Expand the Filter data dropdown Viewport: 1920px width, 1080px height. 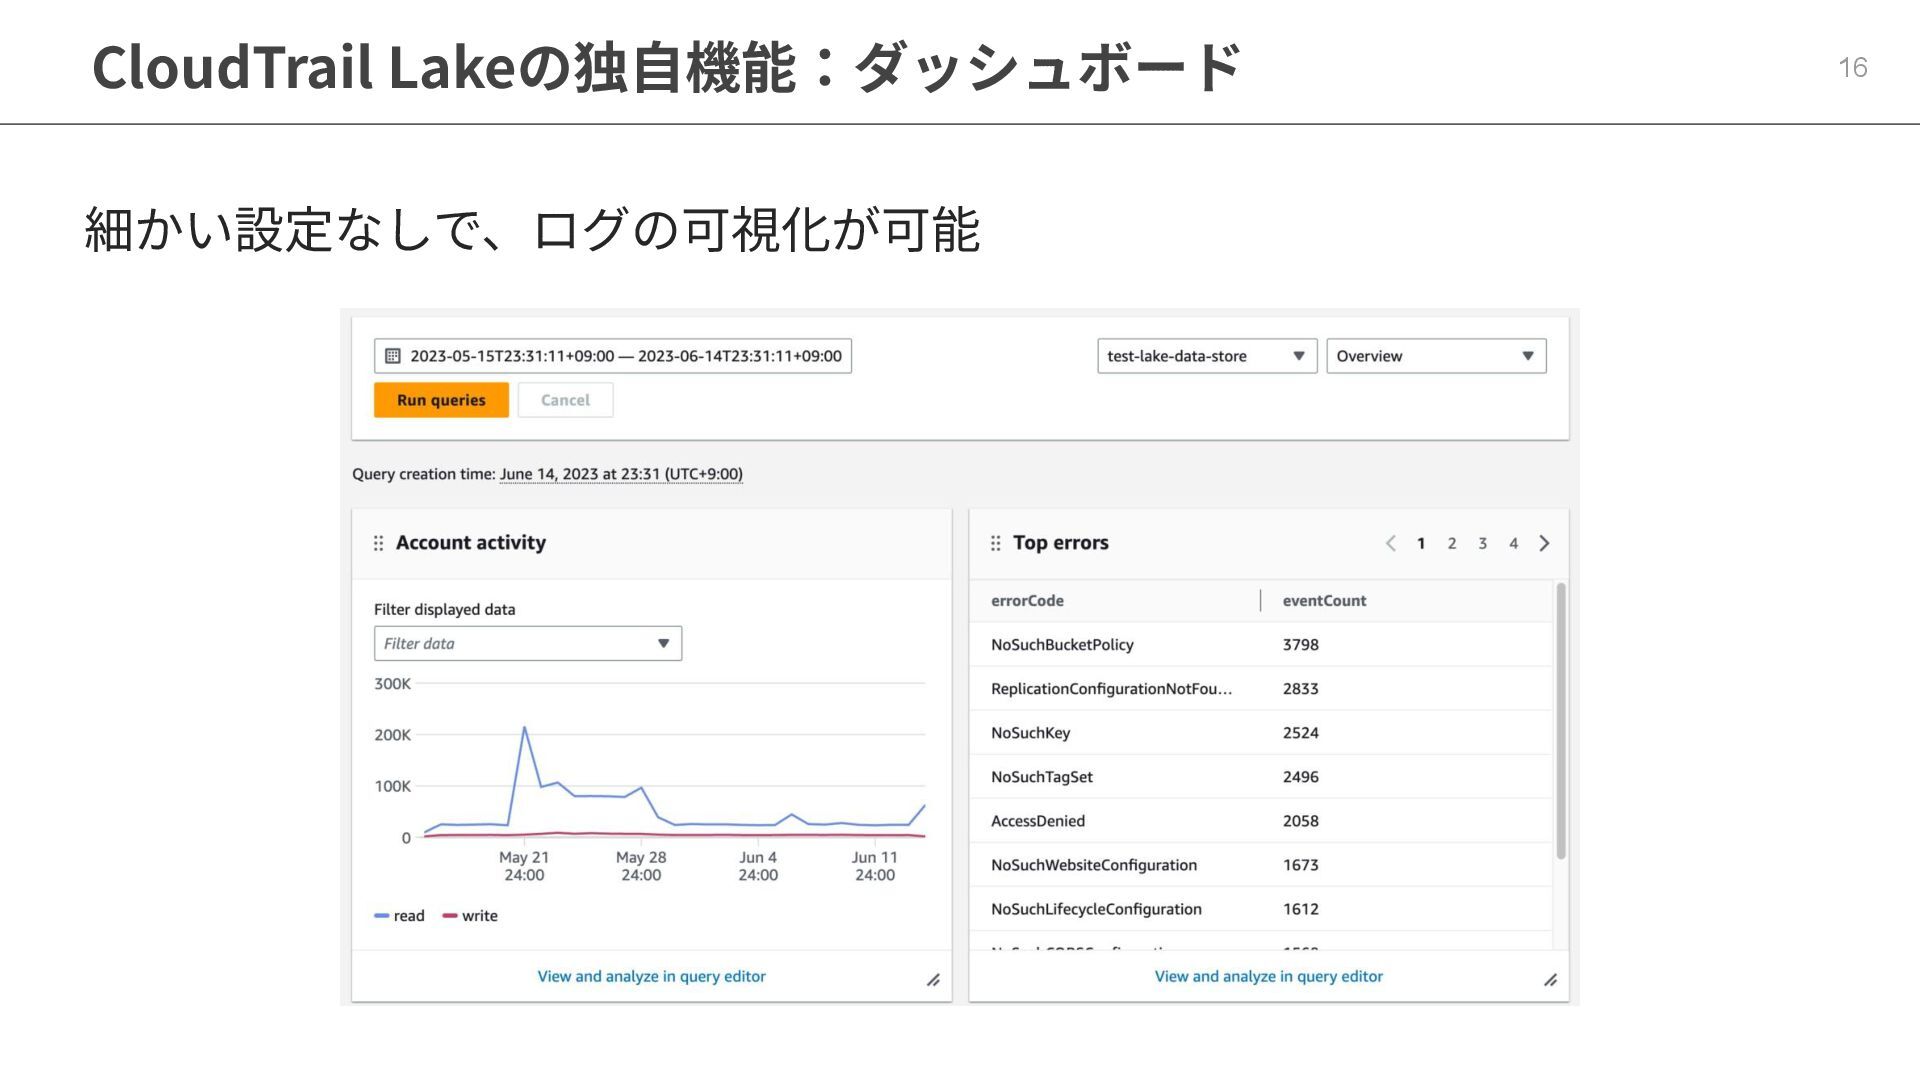527,644
